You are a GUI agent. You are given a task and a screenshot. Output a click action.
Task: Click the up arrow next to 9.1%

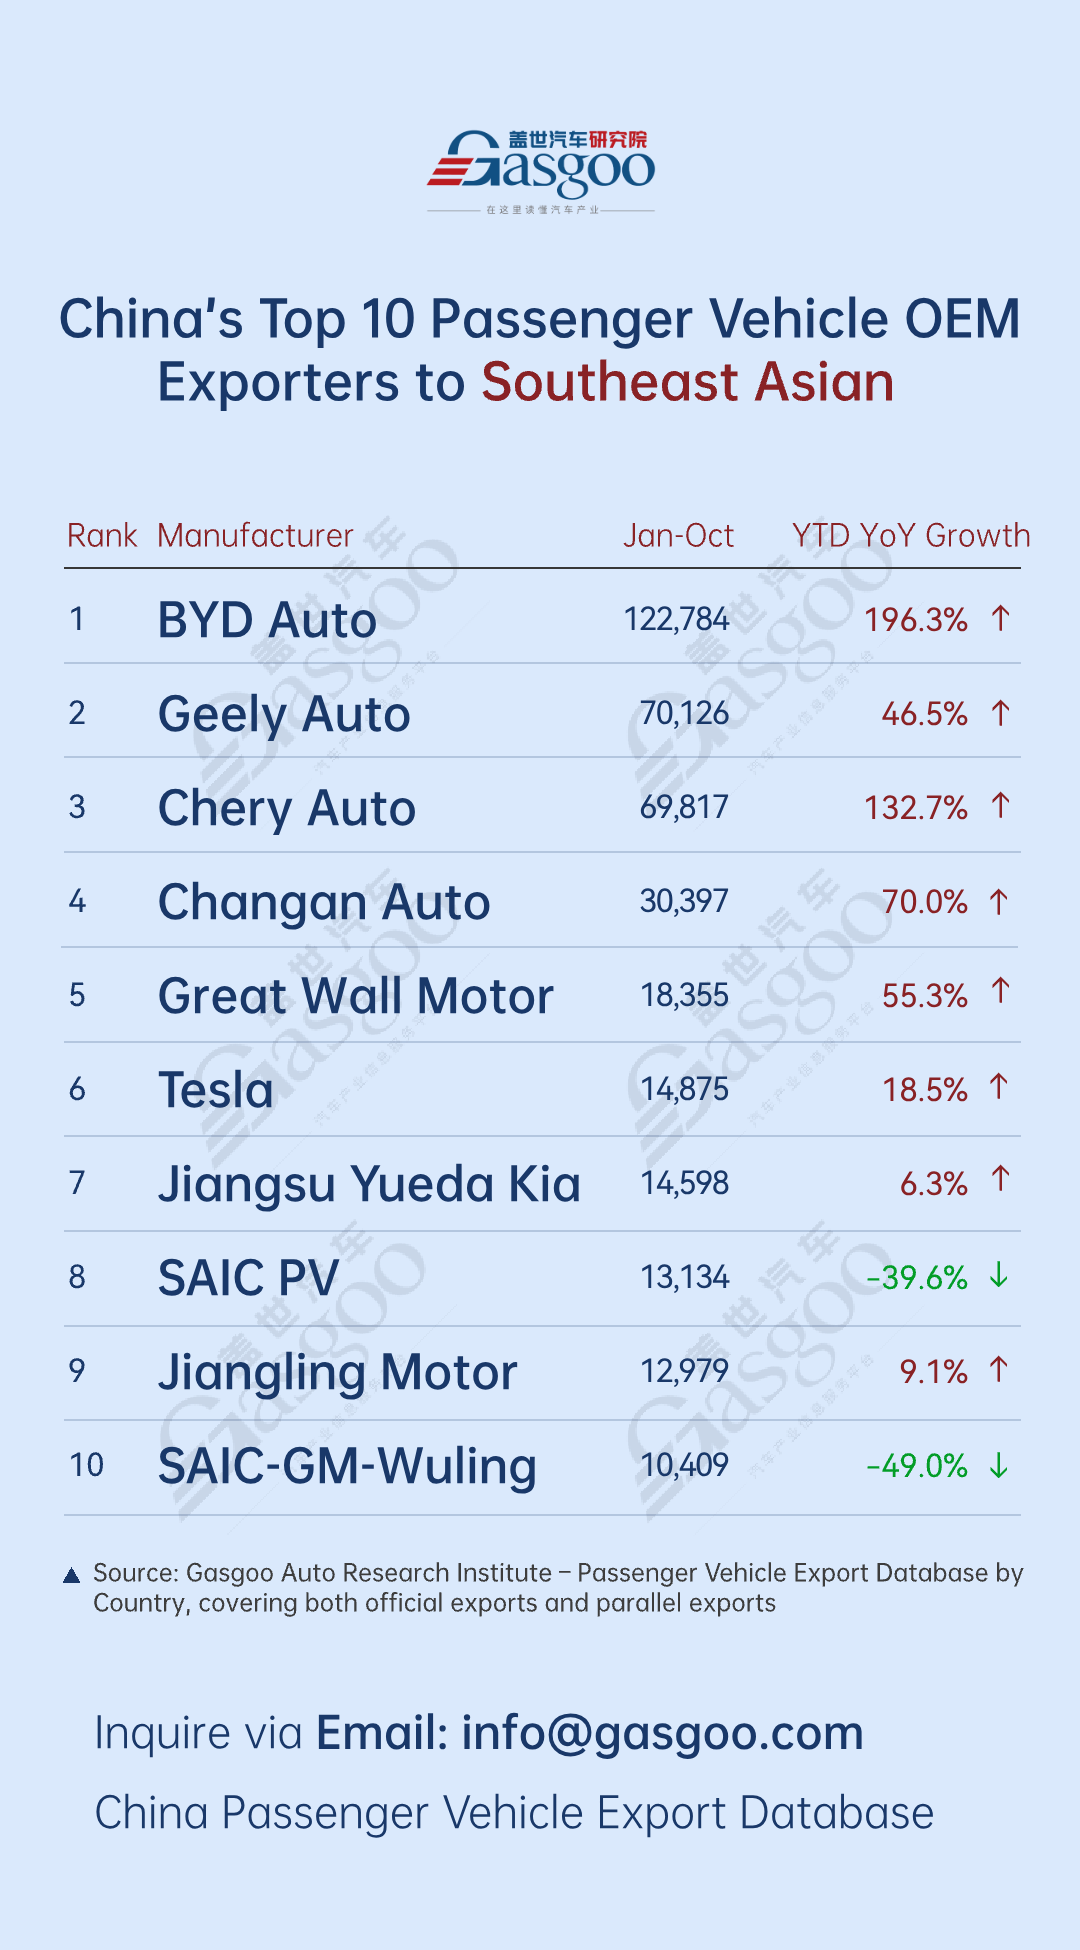(998, 1370)
